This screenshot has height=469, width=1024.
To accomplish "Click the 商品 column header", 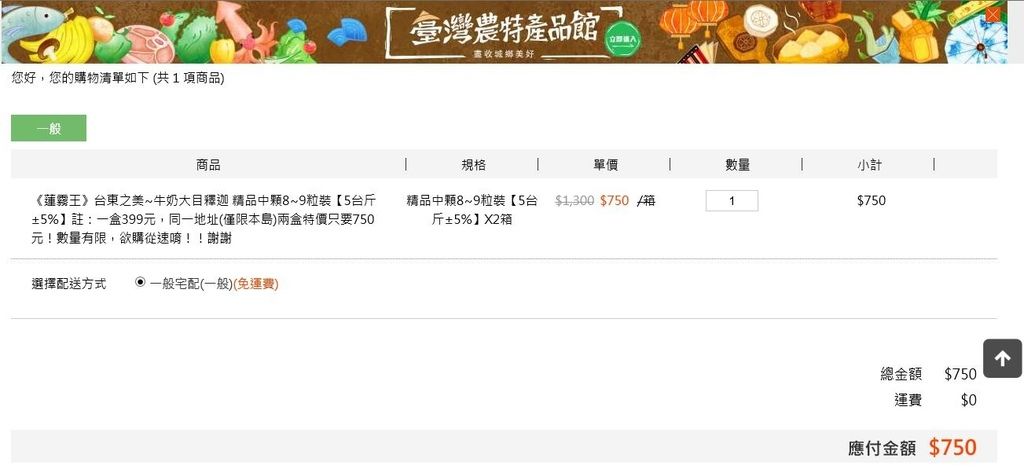I will pyautogui.click(x=208, y=165).
